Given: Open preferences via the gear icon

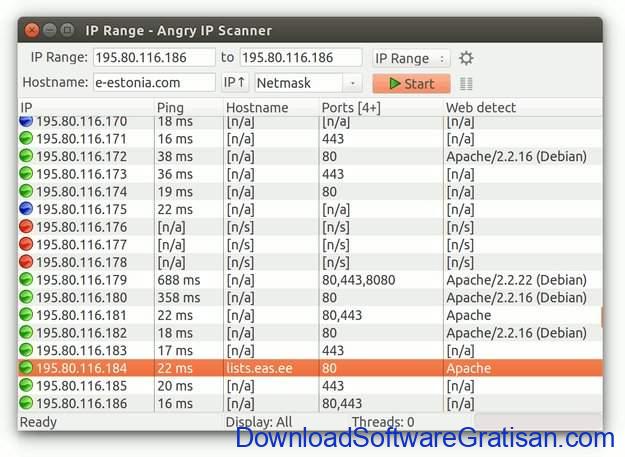Looking at the screenshot, I should point(466,58).
